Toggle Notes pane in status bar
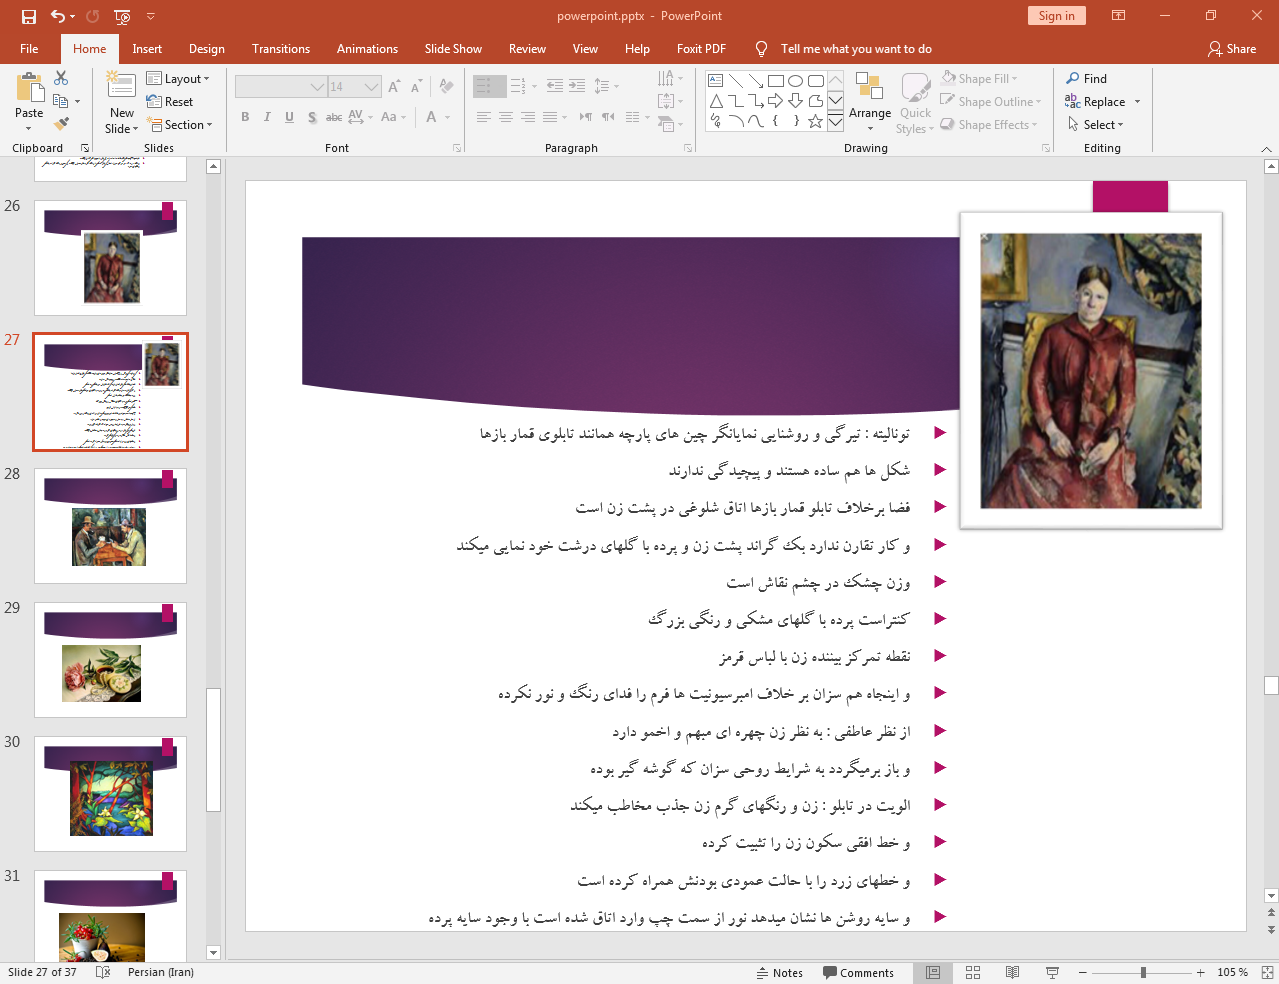 [x=780, y=972]
